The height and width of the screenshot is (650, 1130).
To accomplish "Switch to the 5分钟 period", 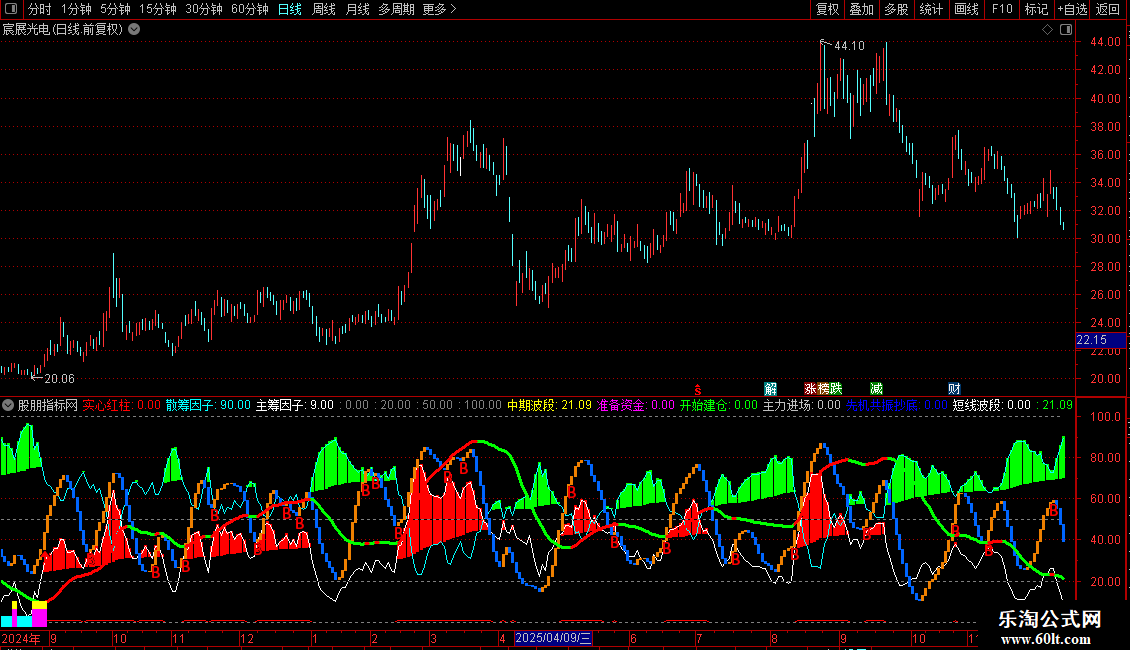I will (x=115, y=9).
